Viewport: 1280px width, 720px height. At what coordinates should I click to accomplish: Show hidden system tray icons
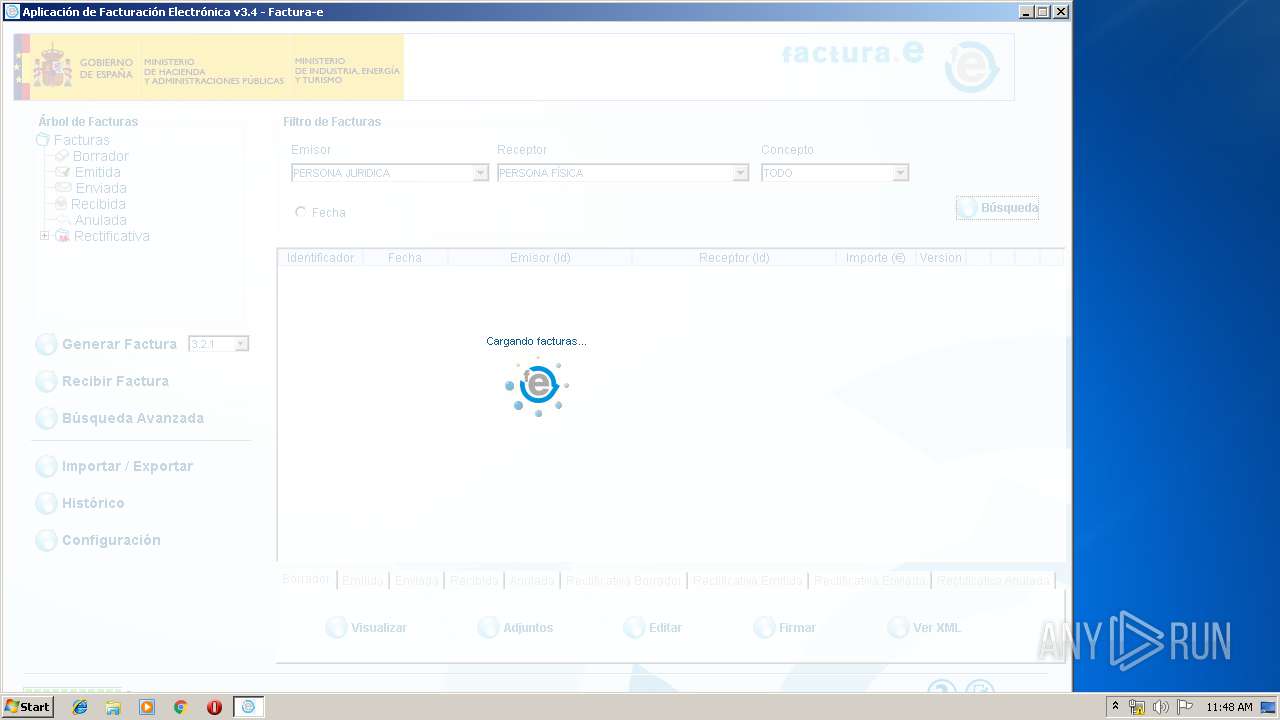pyautogui.click(x=1116, y=707)
